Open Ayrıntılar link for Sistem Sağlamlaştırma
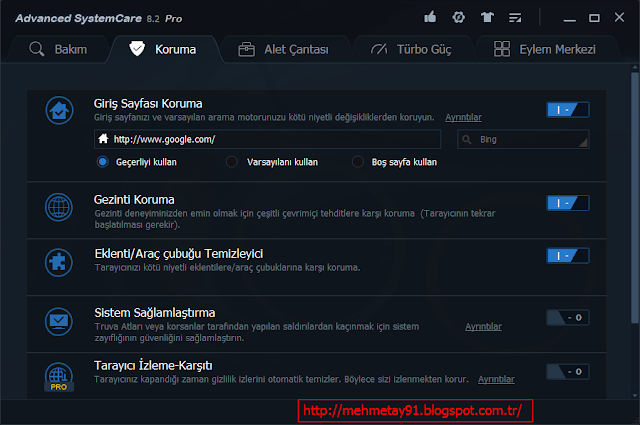The height and width of the screenshot is (425, 640). pos(483,327)
